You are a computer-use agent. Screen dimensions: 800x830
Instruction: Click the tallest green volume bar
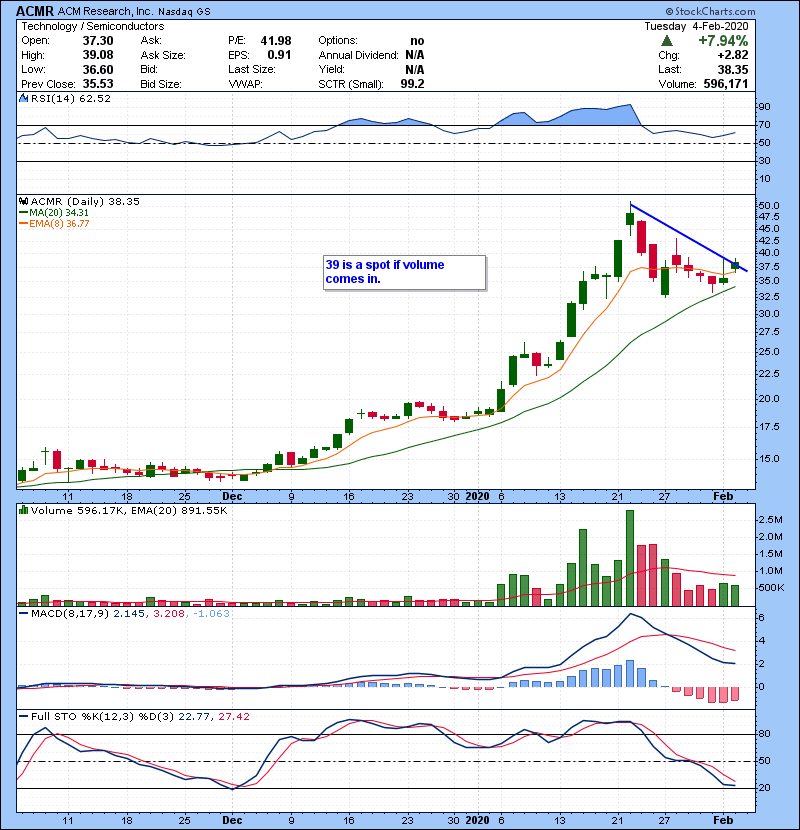pos(630,558)
